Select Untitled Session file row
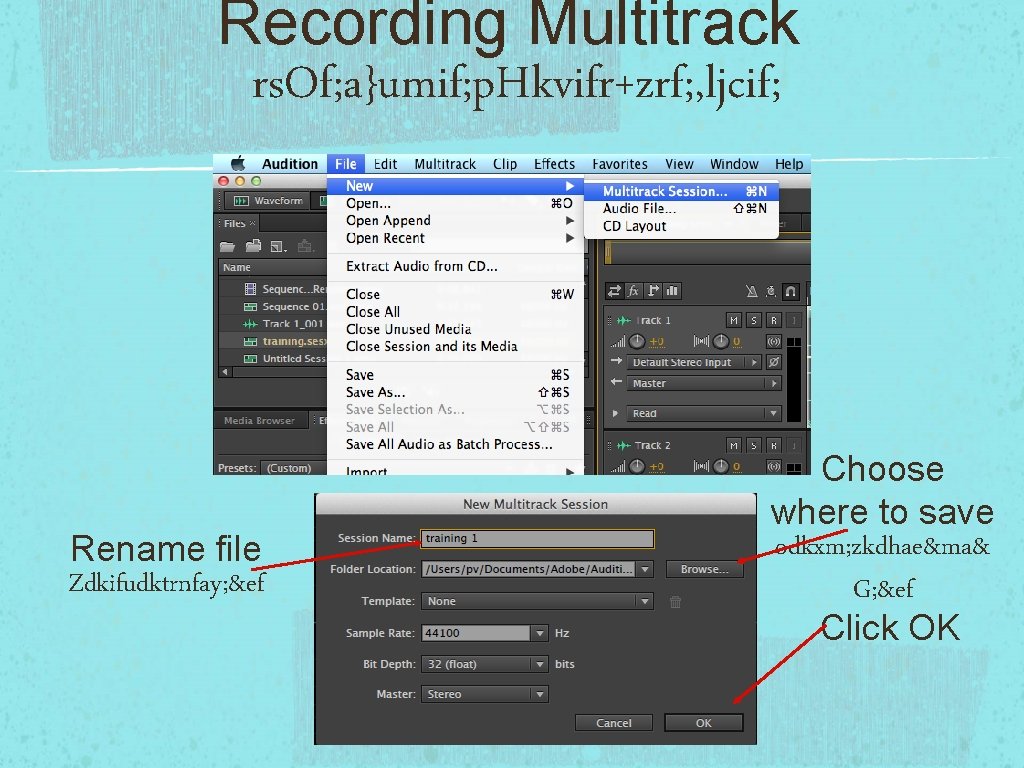The image size is (1024, 768). pyautogui.click(x=272, y=359)
